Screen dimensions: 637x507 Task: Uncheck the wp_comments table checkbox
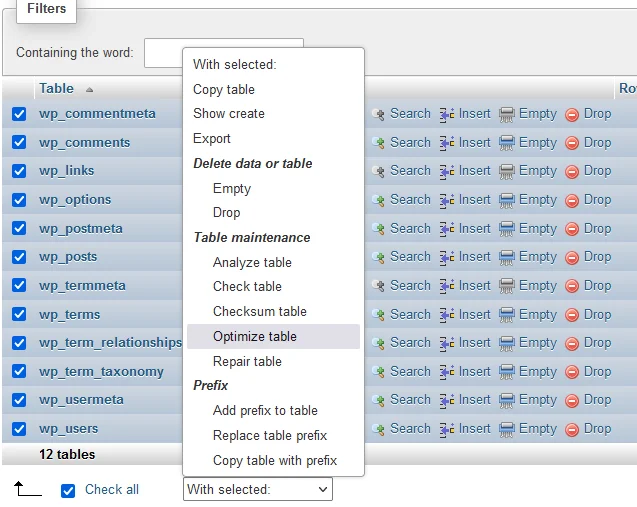(x=19, y=143)
